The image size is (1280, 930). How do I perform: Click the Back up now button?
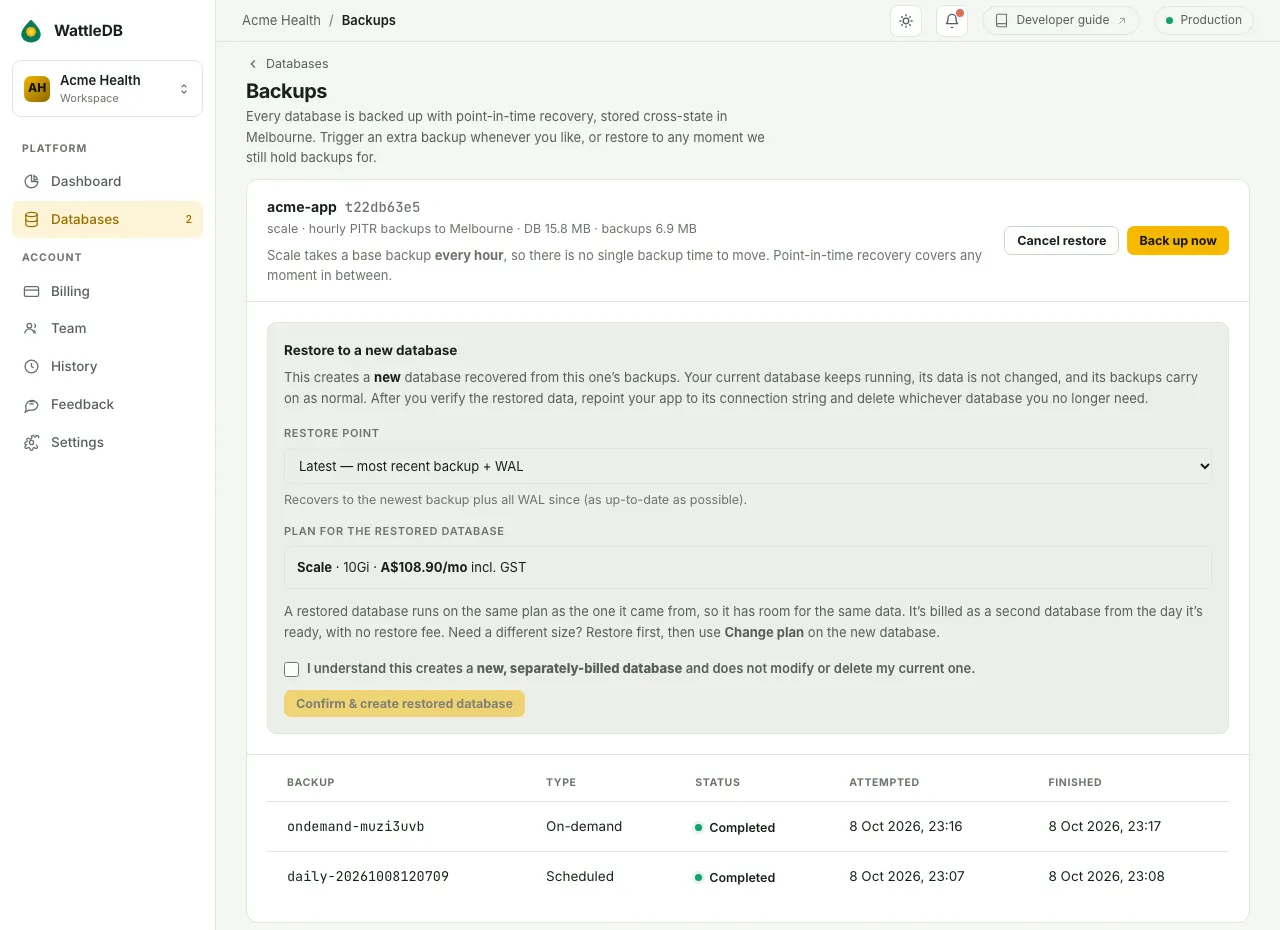point(1178,240)
